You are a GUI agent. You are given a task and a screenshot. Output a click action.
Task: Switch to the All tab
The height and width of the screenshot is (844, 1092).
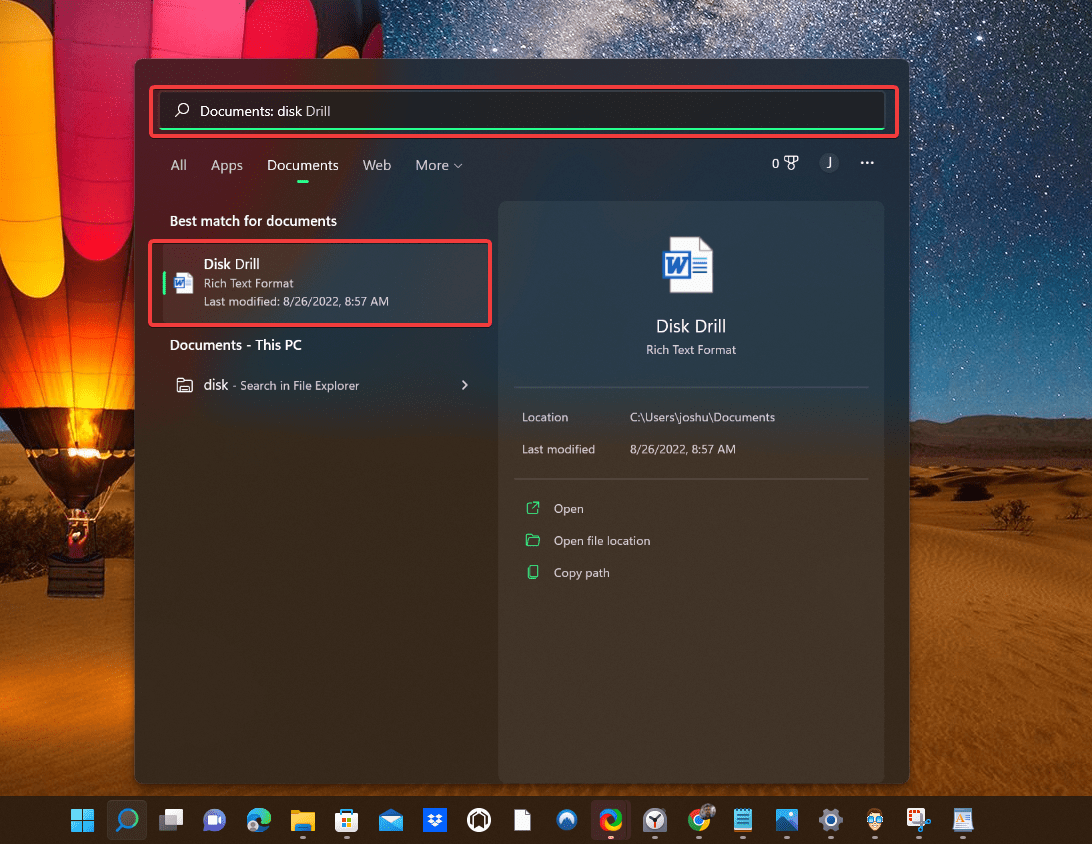click(x=178, y=165)
